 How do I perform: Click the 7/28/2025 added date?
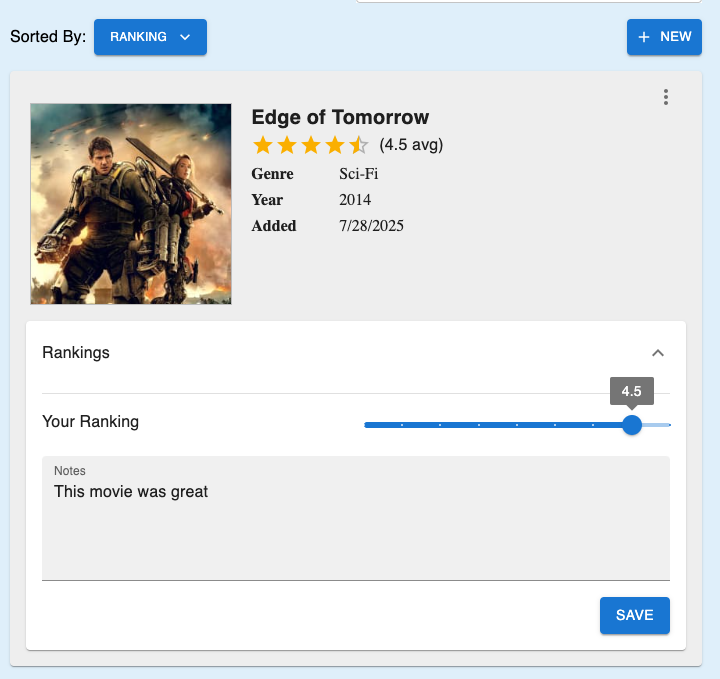click(371, 226)
